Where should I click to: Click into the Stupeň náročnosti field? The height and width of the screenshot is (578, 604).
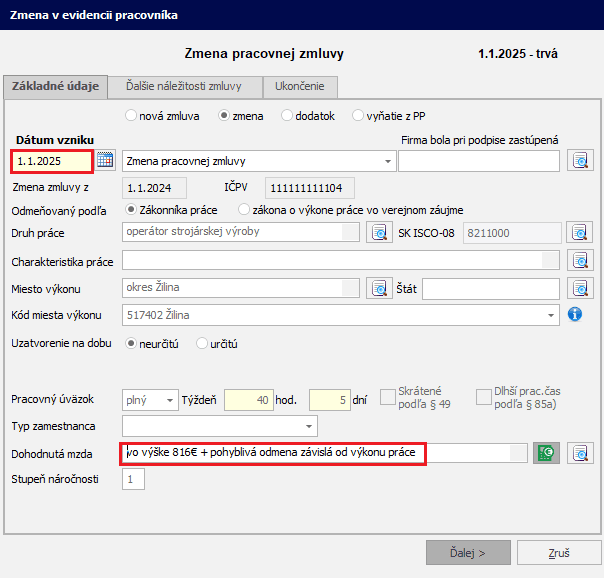coord(133,480)
